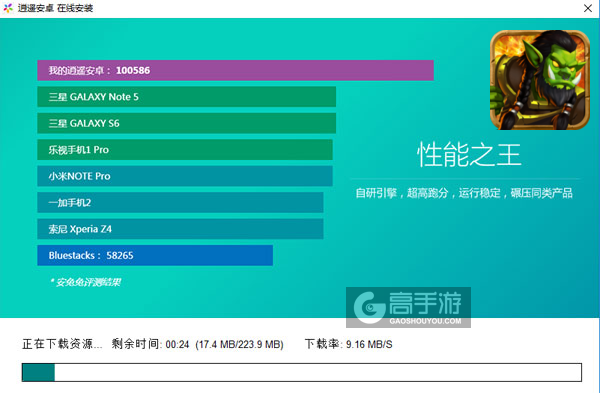Viewport: 600px width, 393px height.
Task: Click the 剩余时间 00:24 readout
Action: 150,344
